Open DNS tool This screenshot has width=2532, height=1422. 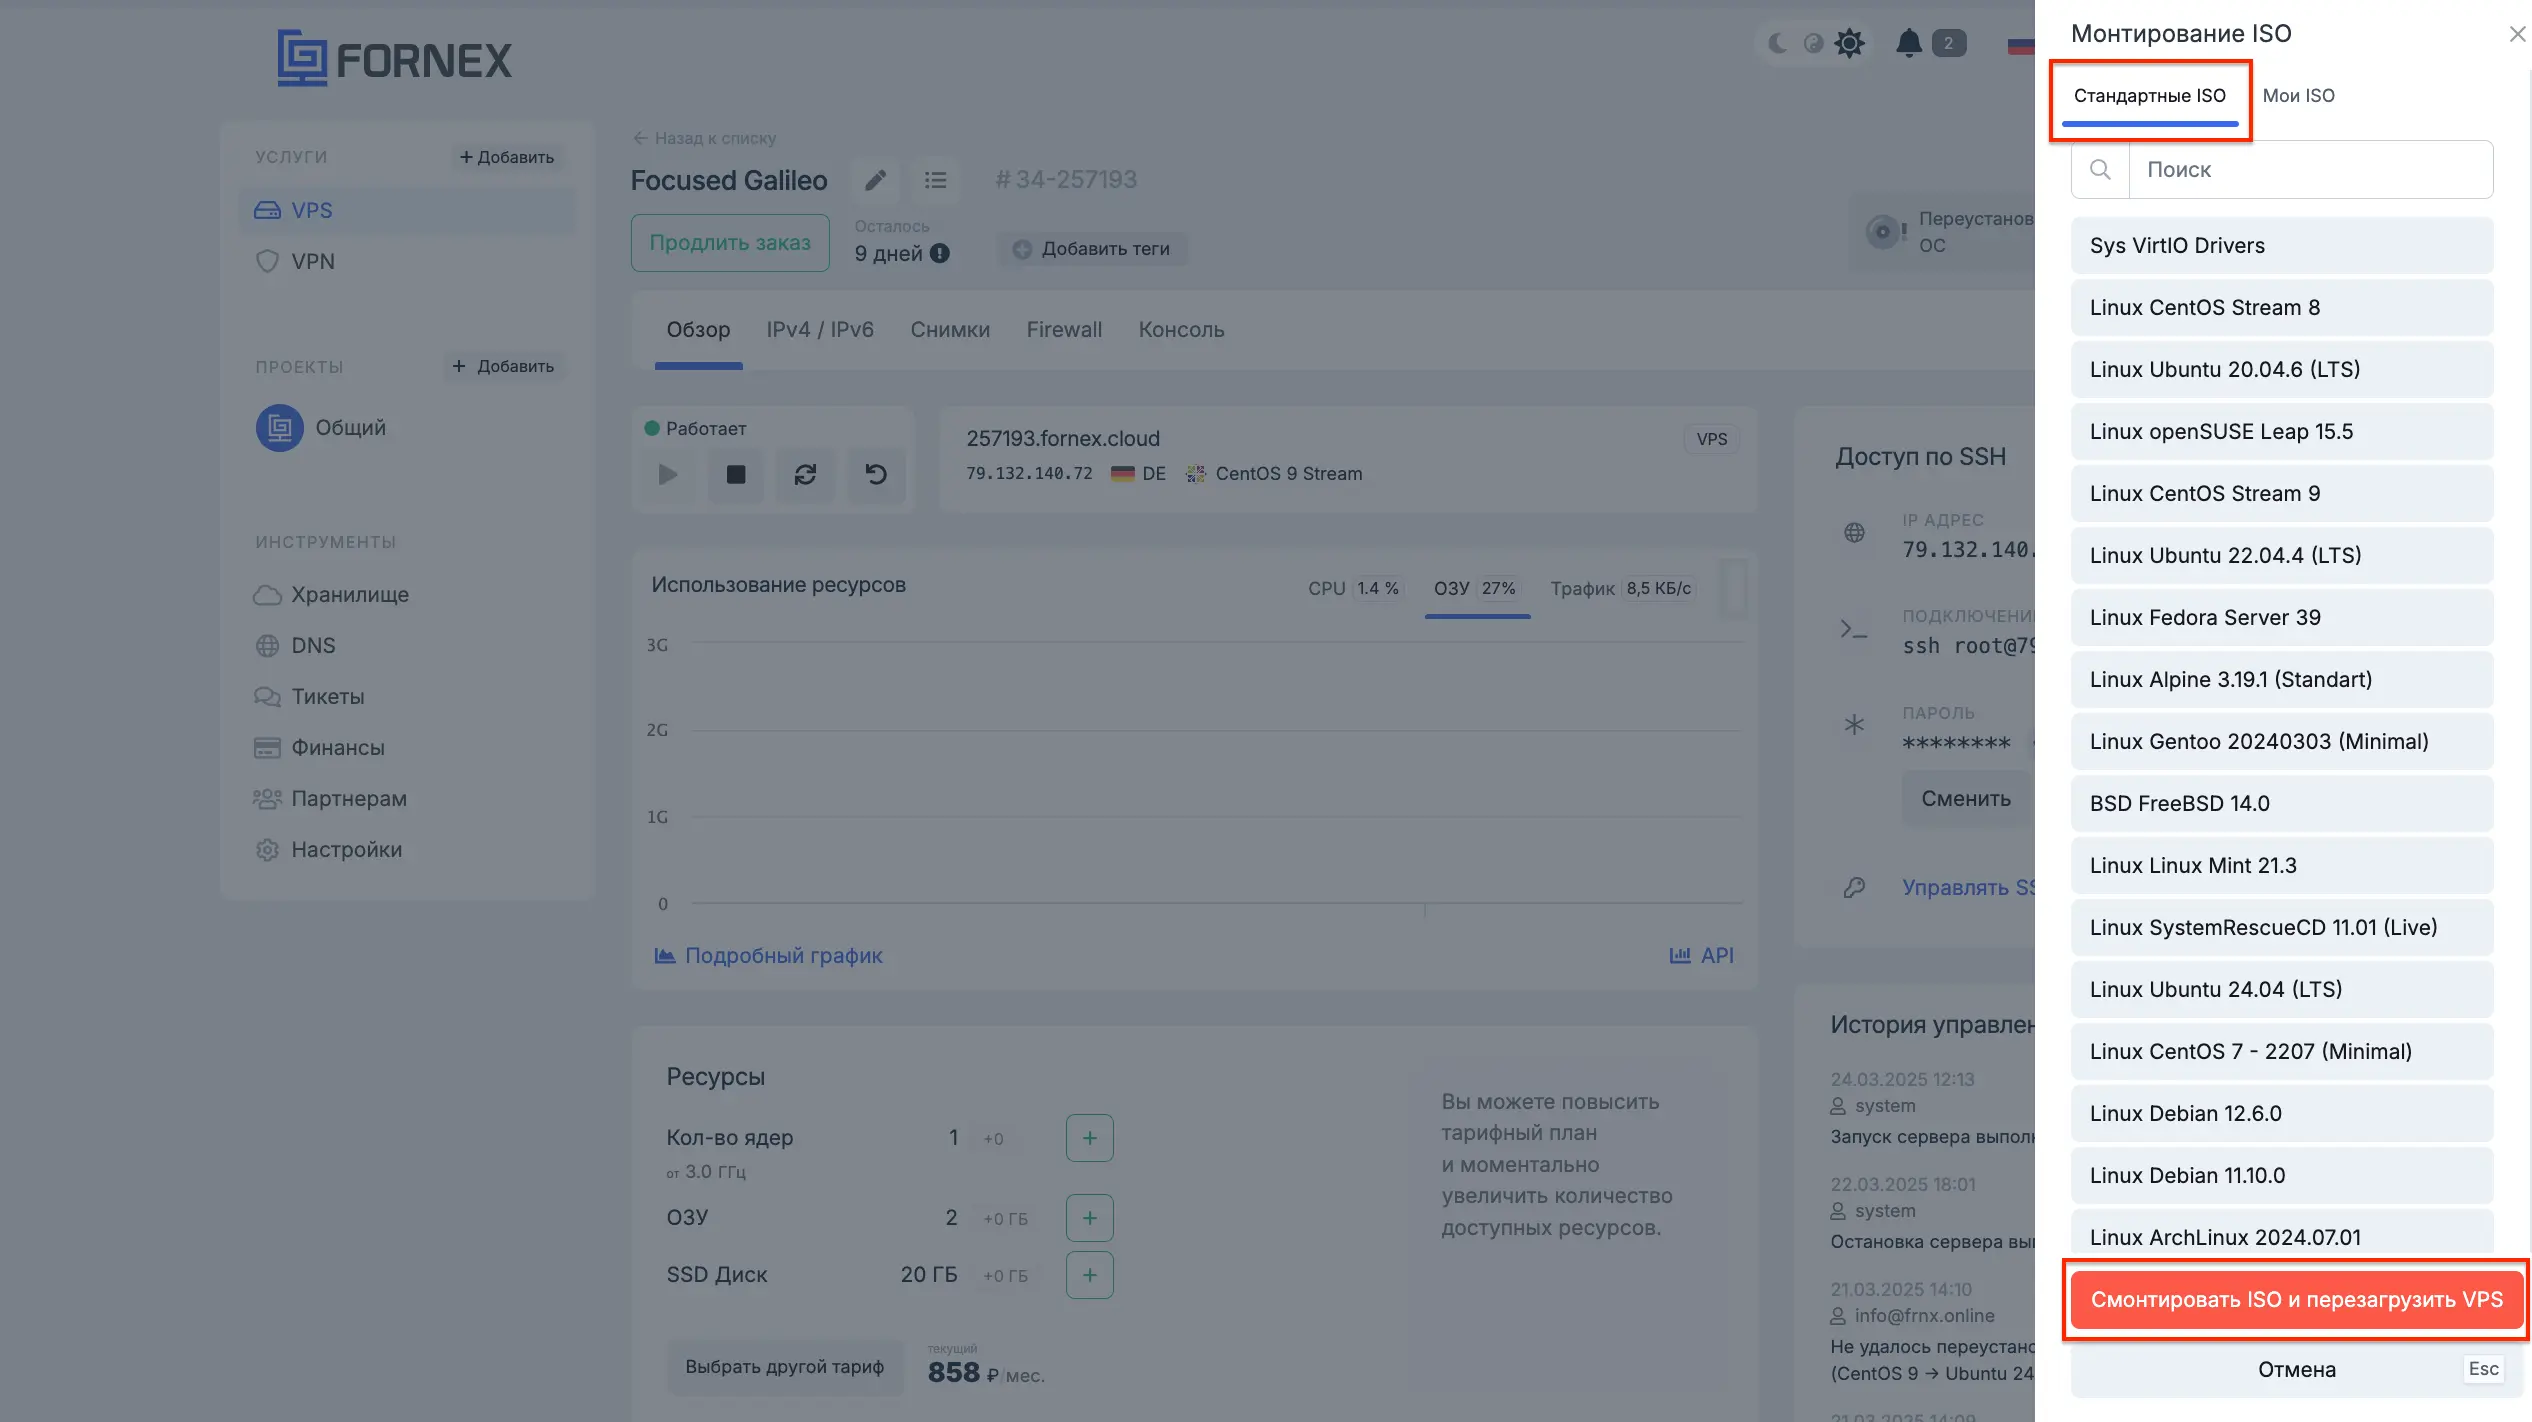[295, 646]
